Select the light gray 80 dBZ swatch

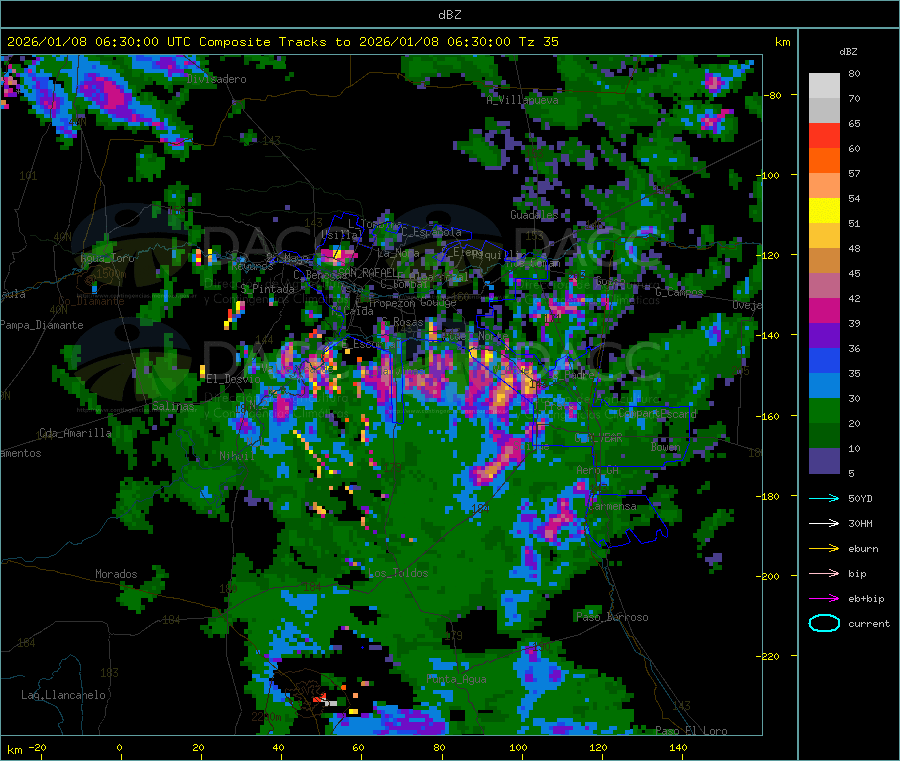coord(824,86)
